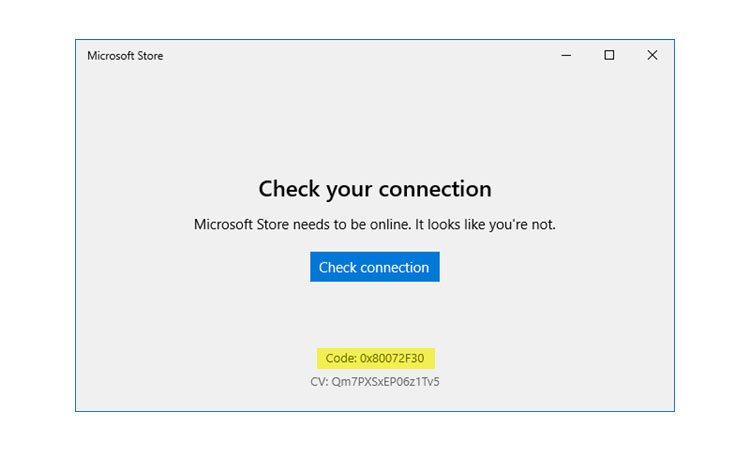This screenshot has width=750, height=450.
Task: Click the Microsoft Store title bar text
Action: point(125,56)
